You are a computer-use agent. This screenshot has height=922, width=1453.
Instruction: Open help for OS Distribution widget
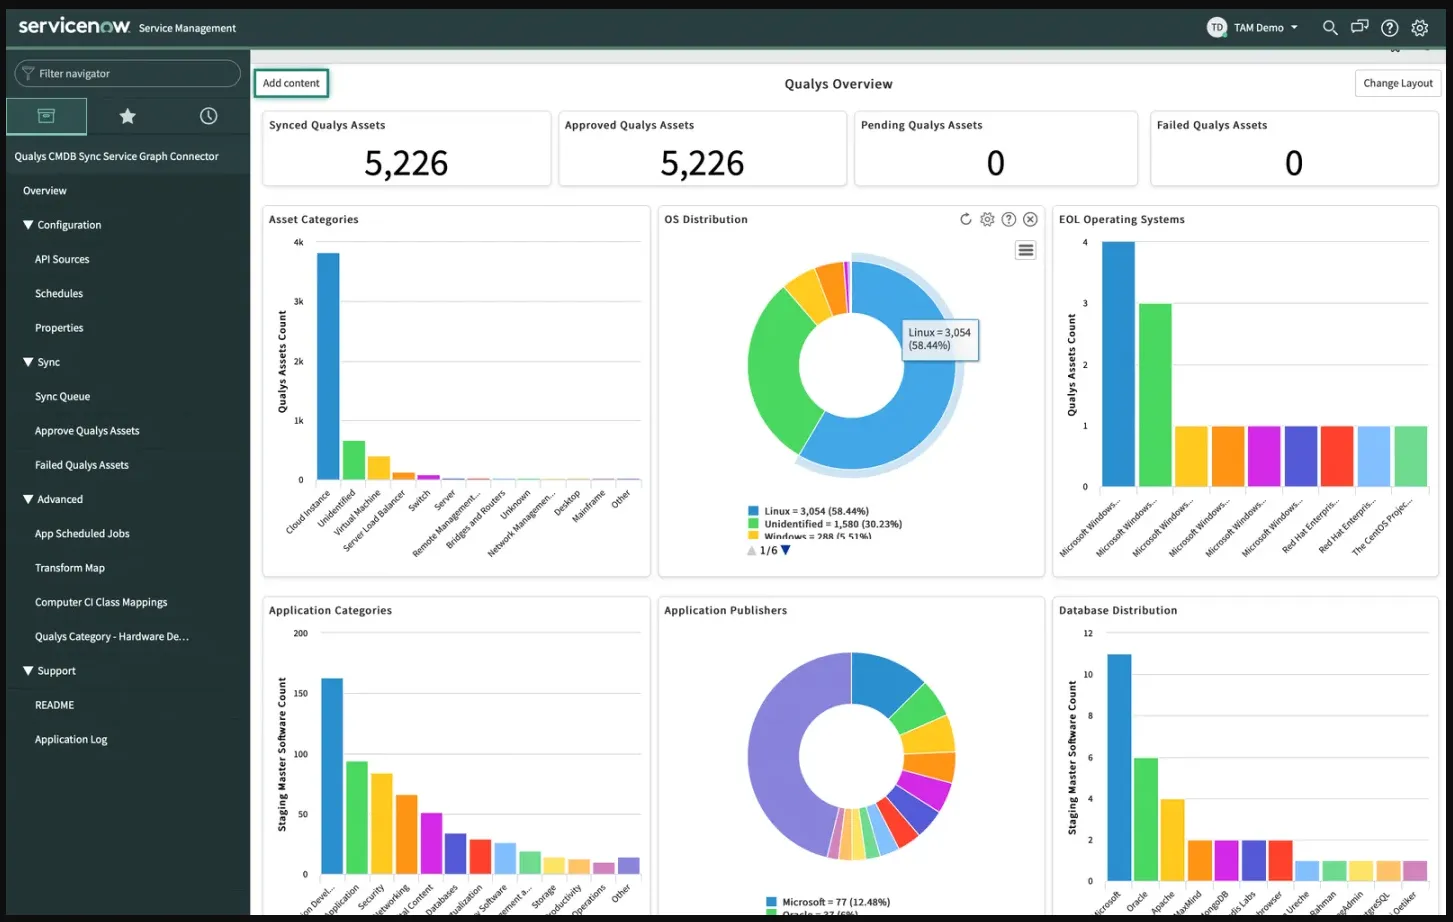1009,219
